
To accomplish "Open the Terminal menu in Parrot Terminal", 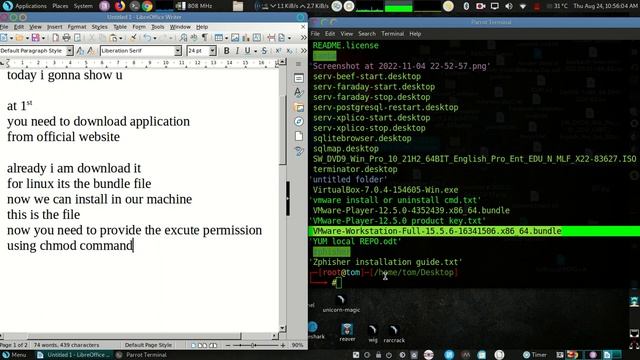I will tap(392, 34).
